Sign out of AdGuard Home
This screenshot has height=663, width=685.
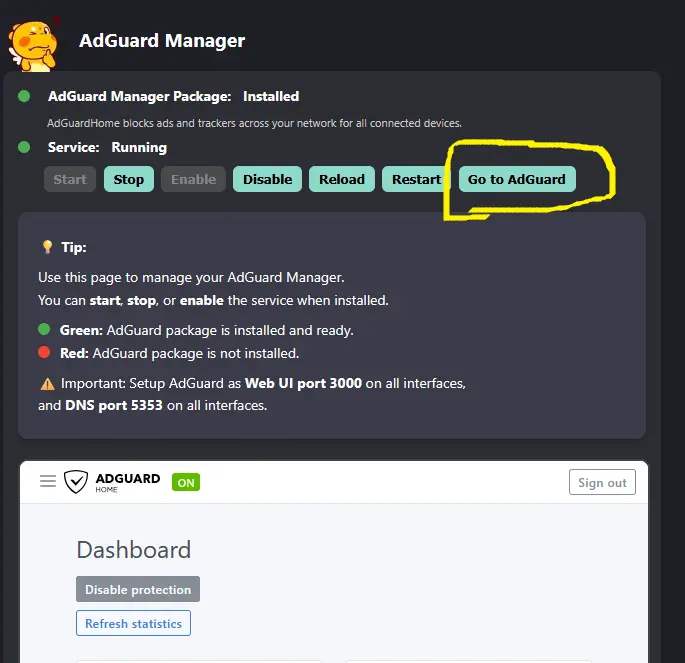(602, 482)
